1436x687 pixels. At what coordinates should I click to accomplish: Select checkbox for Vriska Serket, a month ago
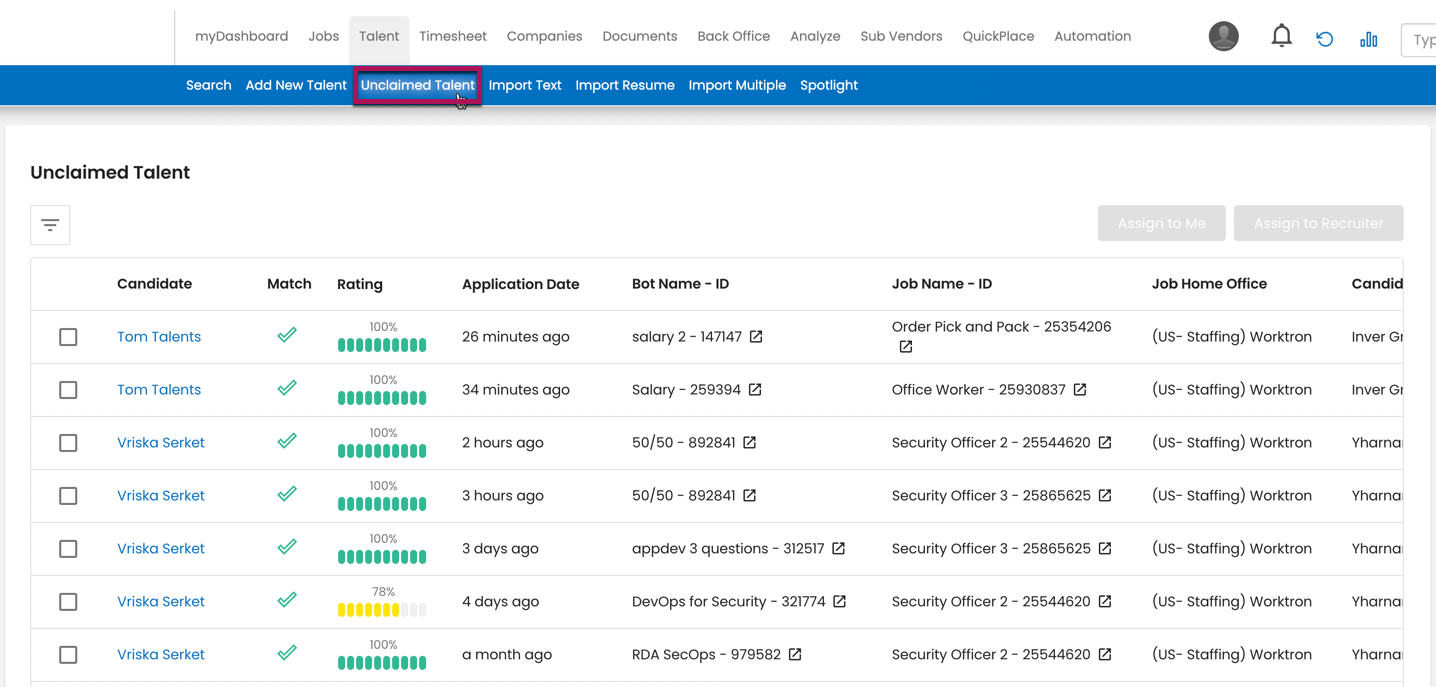point(68,655)
